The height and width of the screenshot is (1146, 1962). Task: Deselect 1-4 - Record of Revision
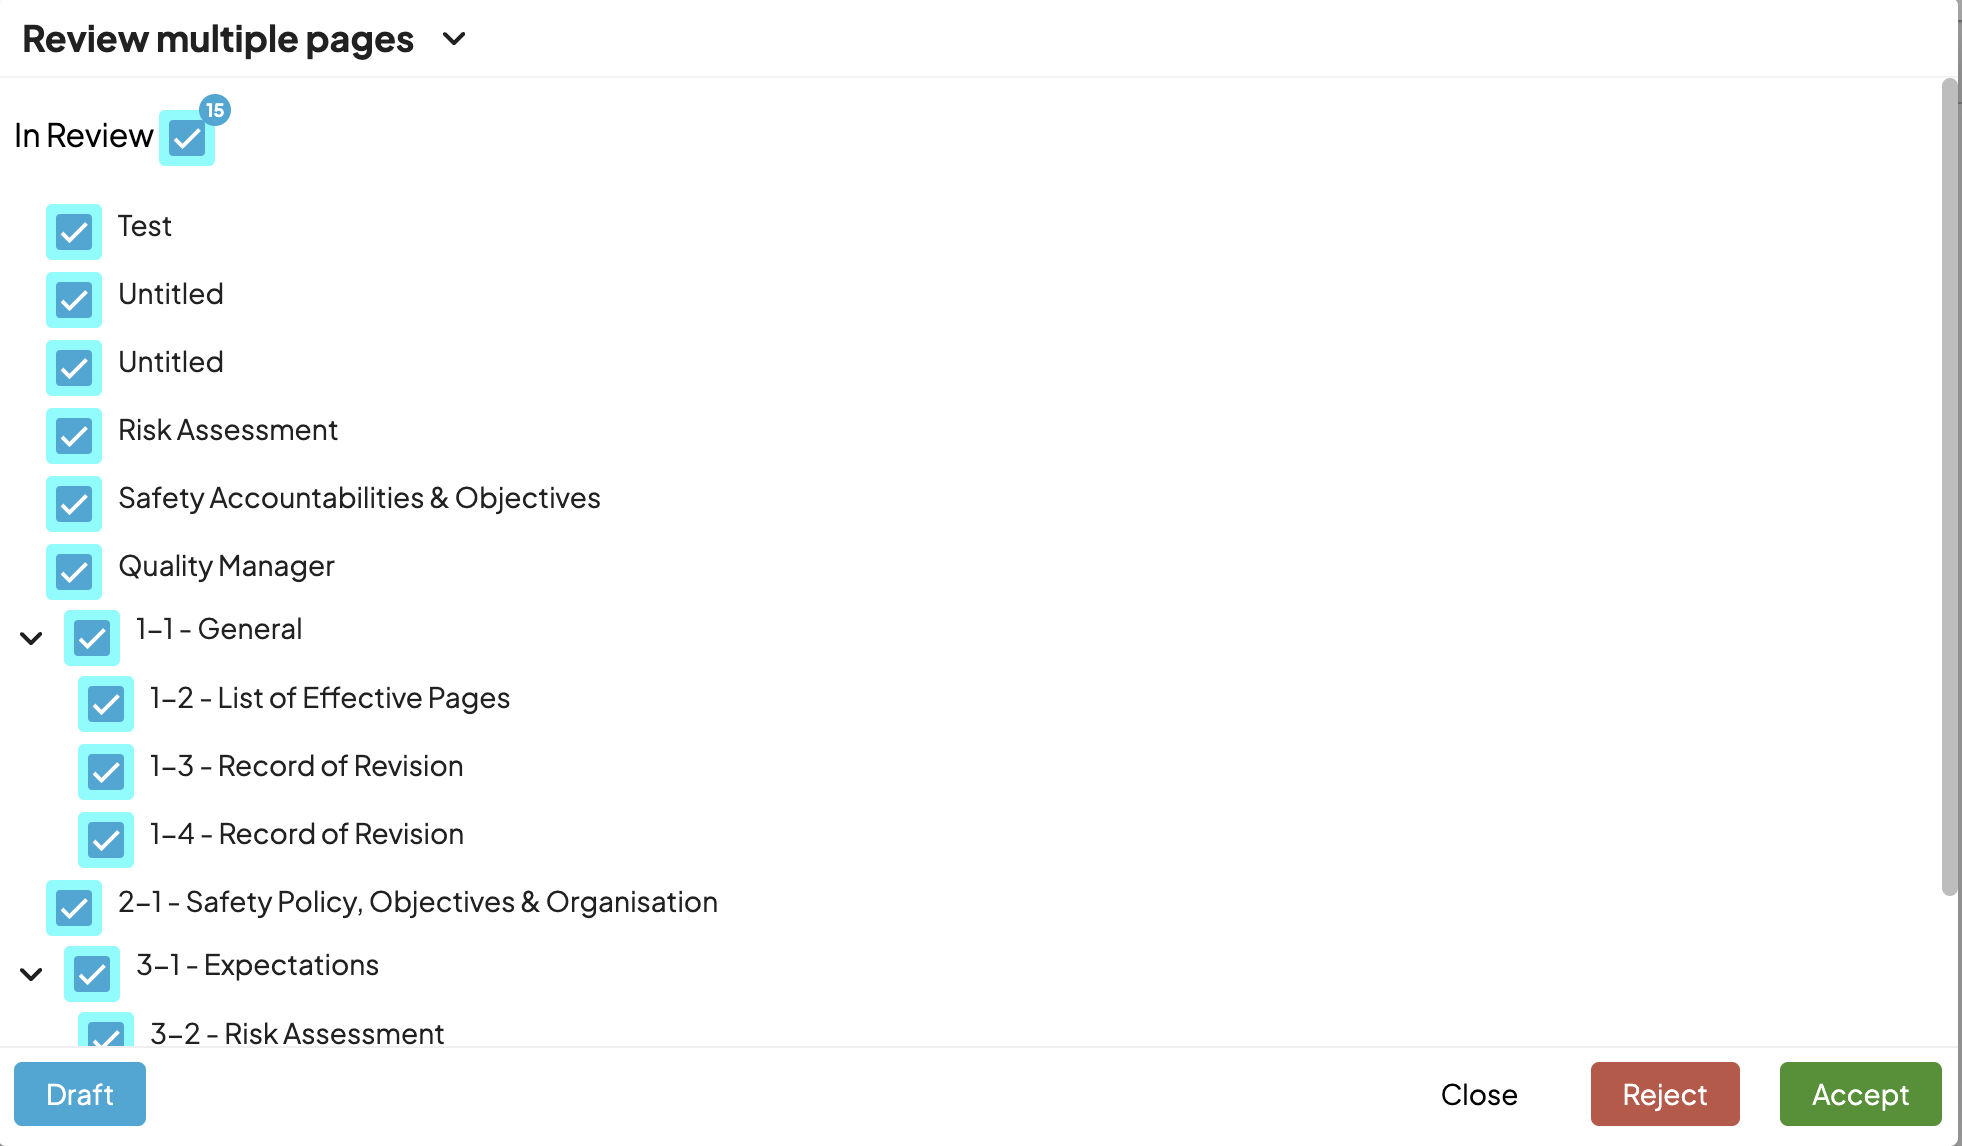[x=106, y=840]
